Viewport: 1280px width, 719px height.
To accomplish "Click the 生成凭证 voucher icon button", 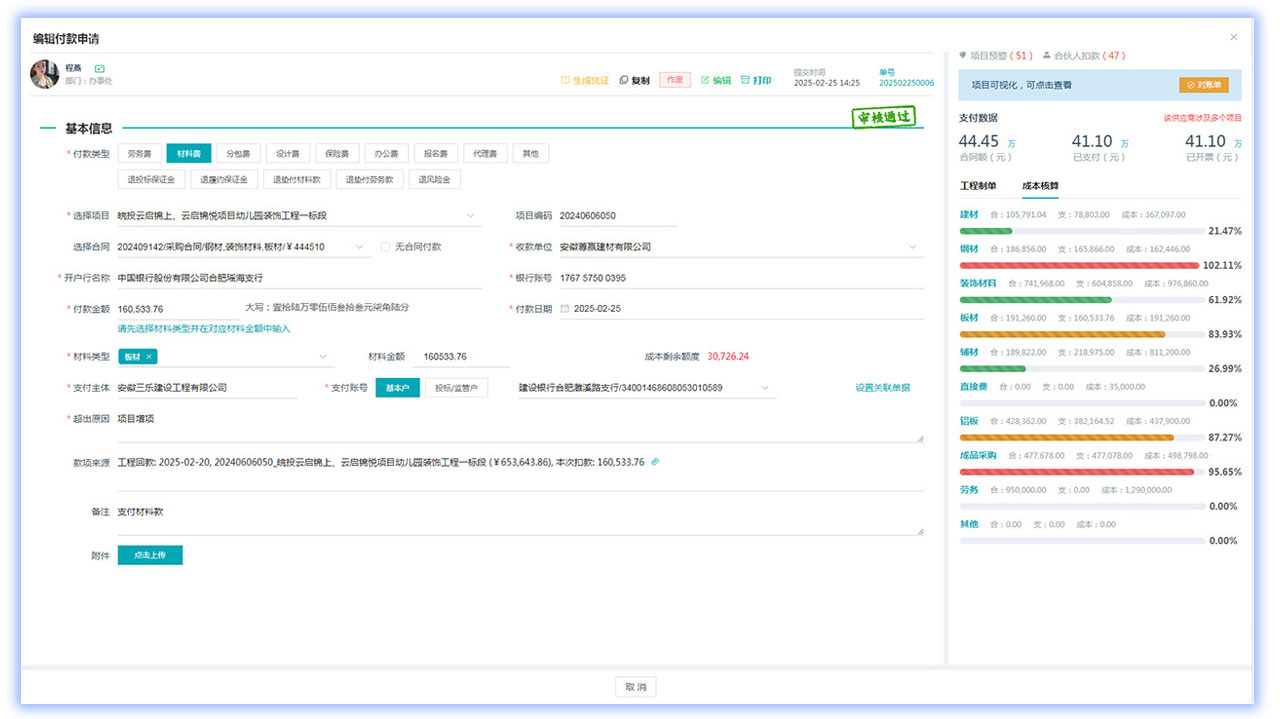I will [565, 80].
